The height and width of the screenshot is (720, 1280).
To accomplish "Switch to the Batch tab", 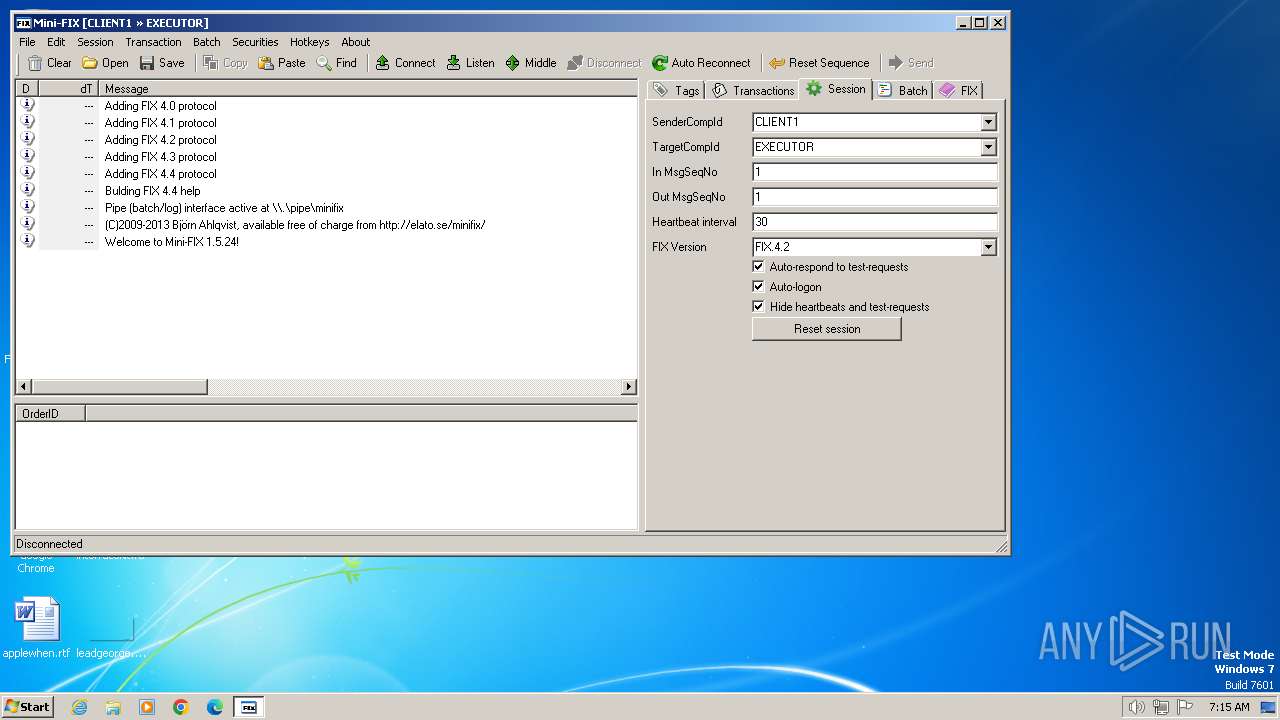I will pos(903,90).
